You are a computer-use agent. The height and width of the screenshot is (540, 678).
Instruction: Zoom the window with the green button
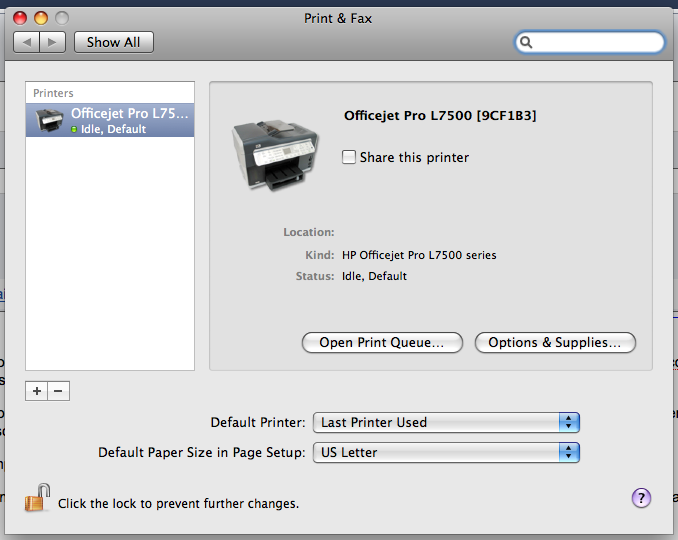[x=62, y=18]
